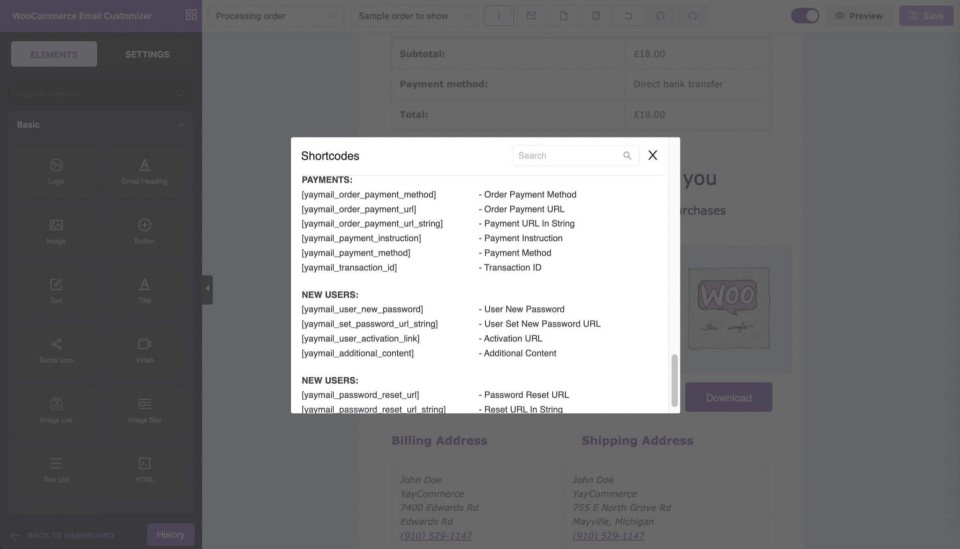Image resolution: width=960 pixels, height=549 pixels.
Task: Select the HTML element icon
Action: point(144,463)
